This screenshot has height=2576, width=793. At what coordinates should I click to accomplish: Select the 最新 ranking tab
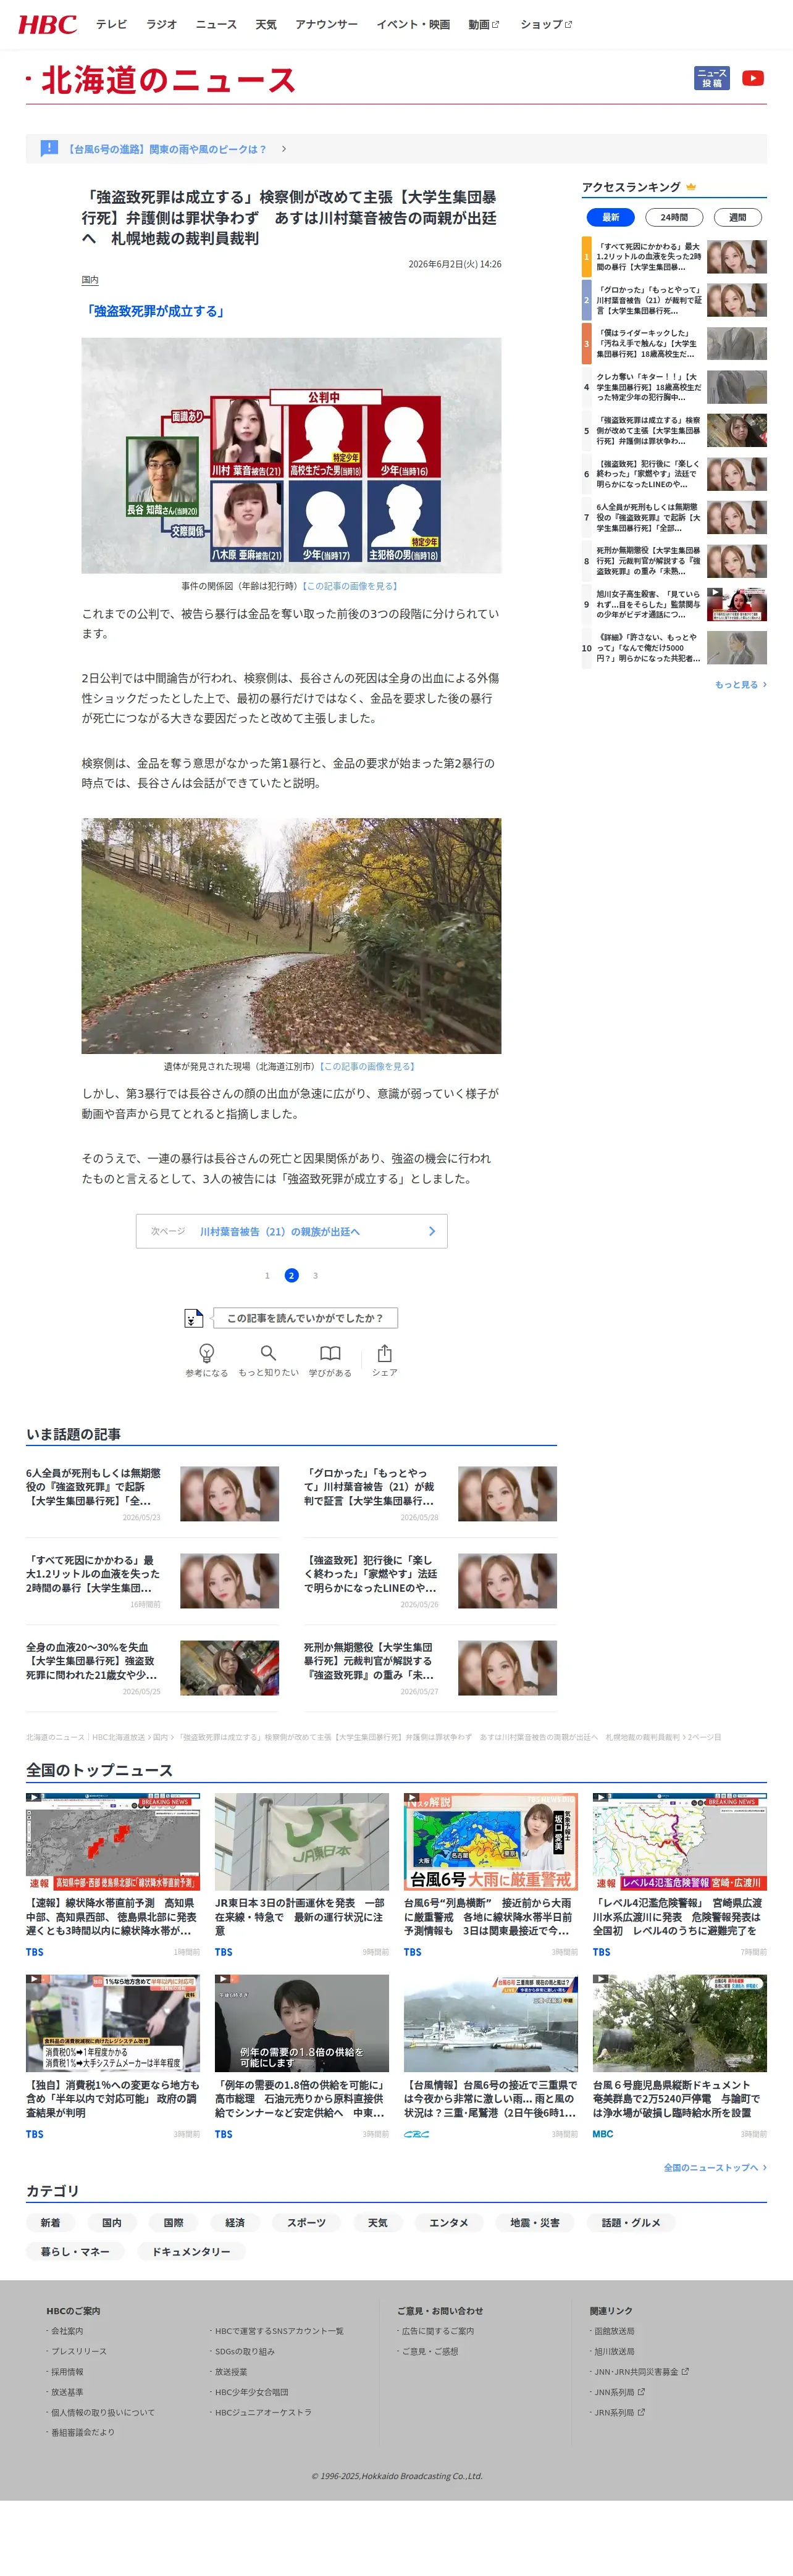pyautogui.click(x=610, y=217)
